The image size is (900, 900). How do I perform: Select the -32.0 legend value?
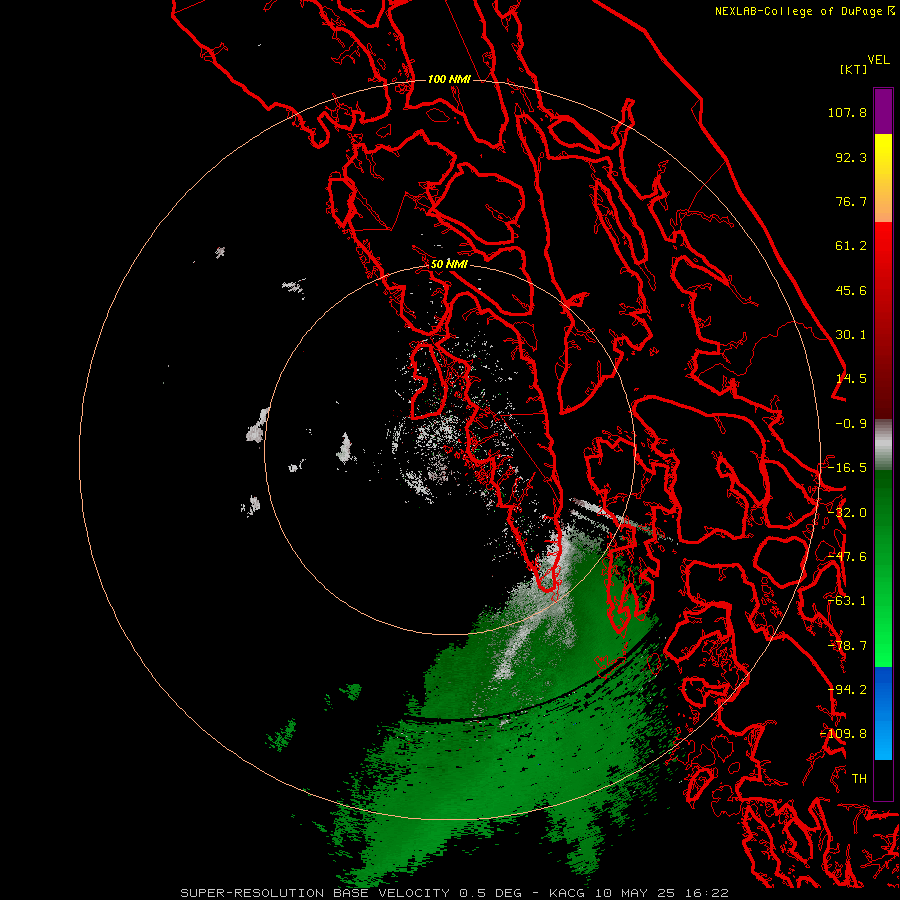click(847, 513)
